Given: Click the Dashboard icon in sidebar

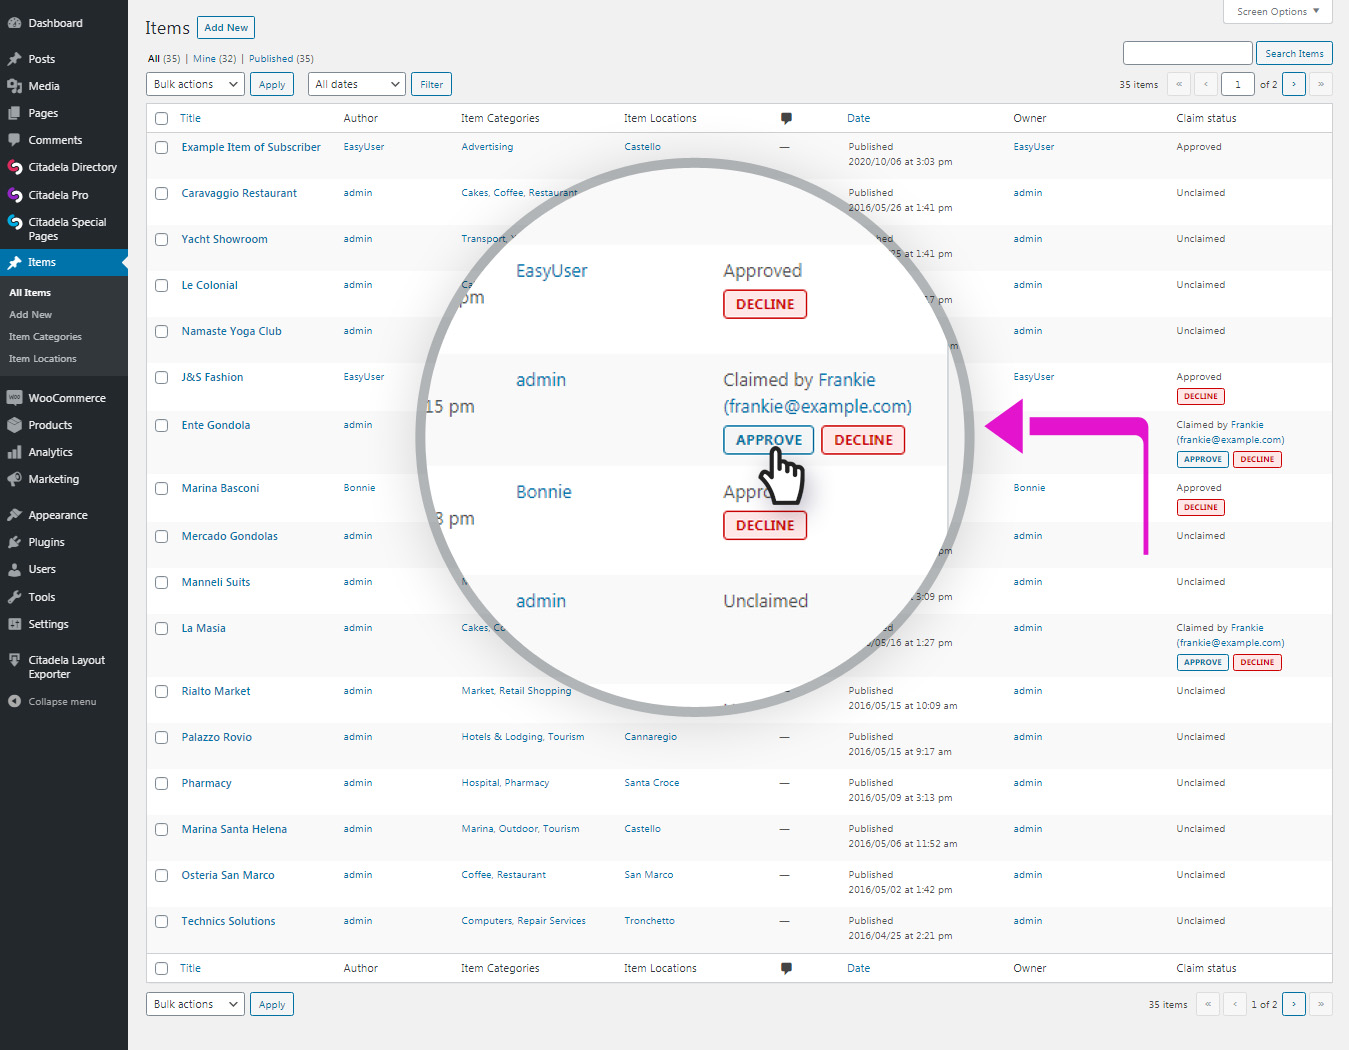Looking at the screenshot, I should (x=15, y=23).
